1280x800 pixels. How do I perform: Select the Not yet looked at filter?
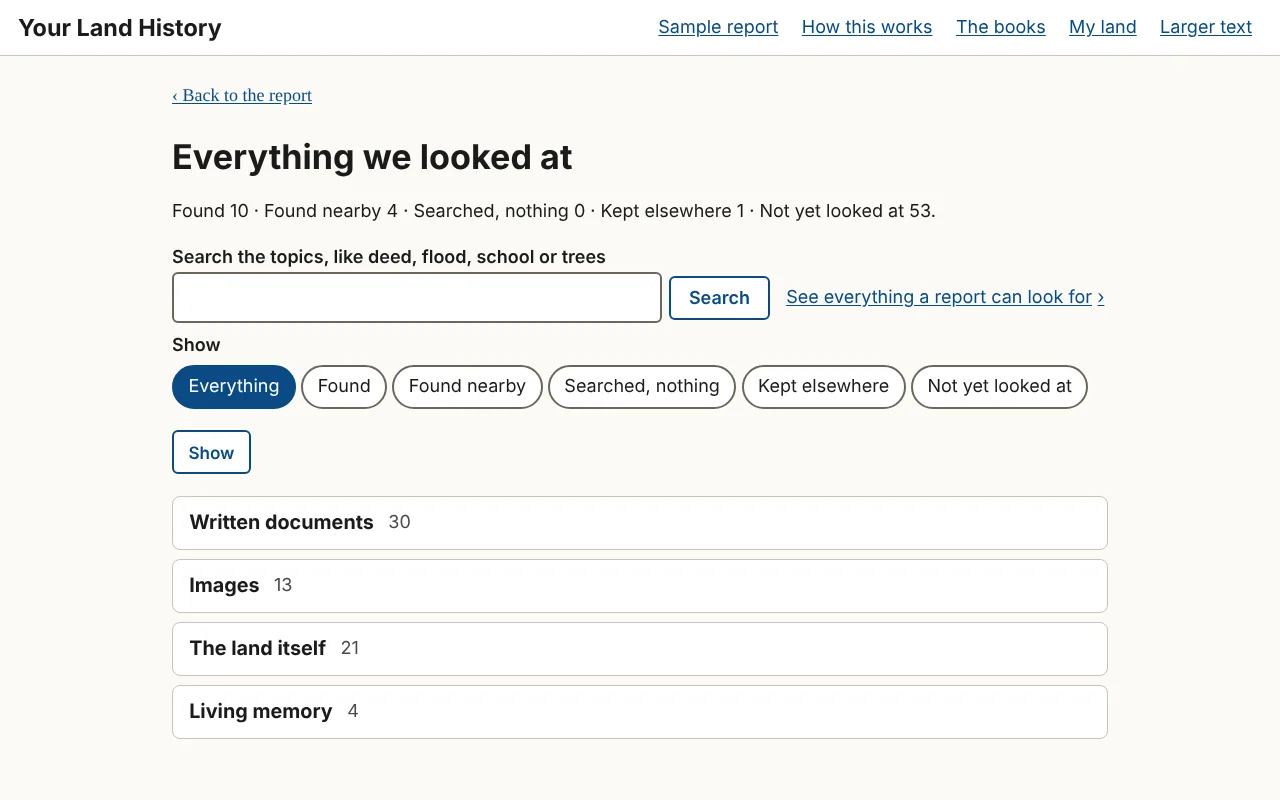click(x=999, y=387)
